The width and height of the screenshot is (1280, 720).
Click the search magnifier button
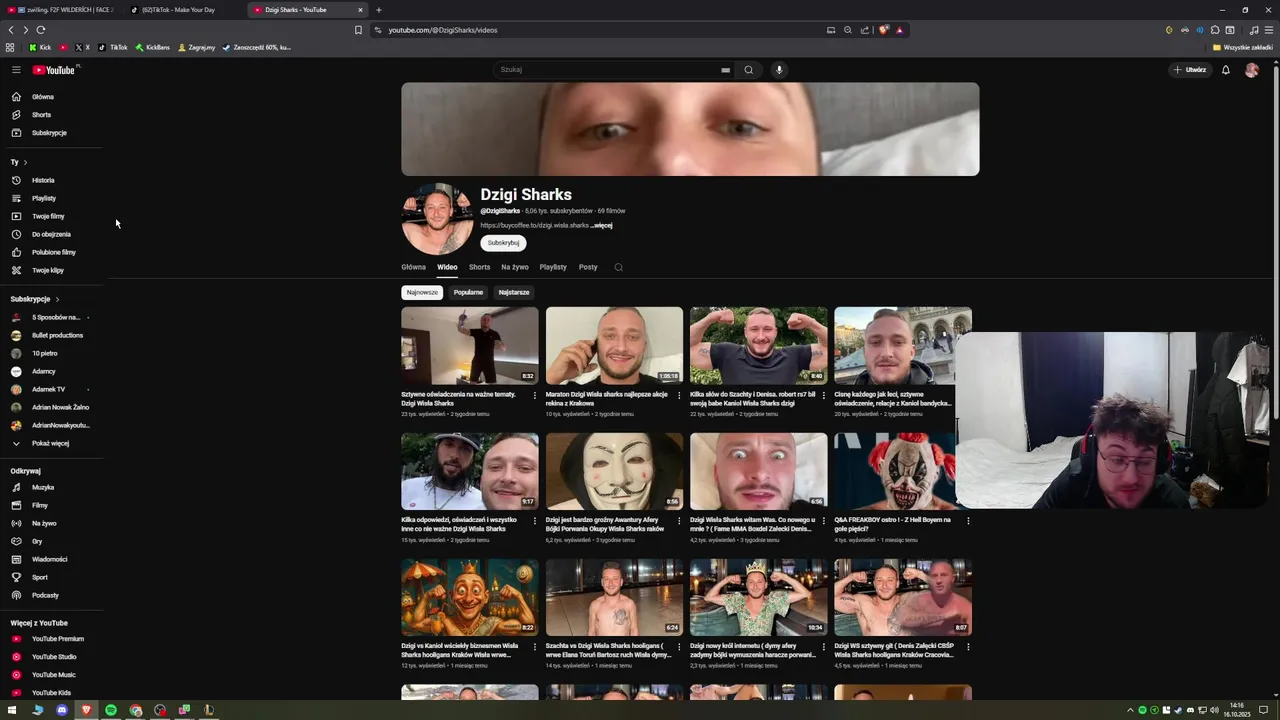tap(748, 70)
